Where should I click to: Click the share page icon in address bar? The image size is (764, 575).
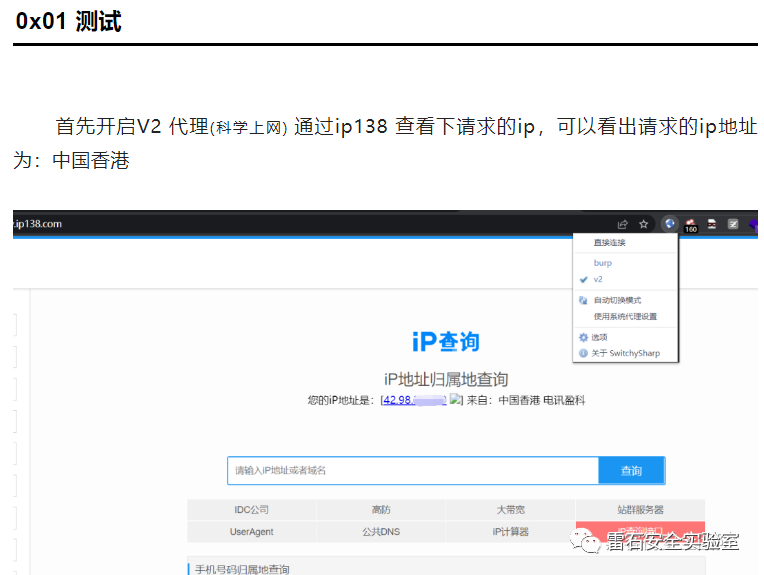[x=622, y=224]
